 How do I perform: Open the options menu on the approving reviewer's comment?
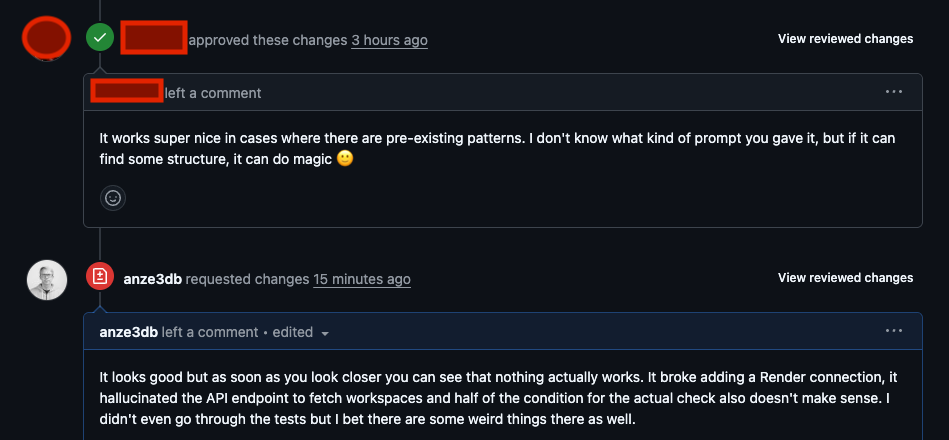[x=894, y=92]
